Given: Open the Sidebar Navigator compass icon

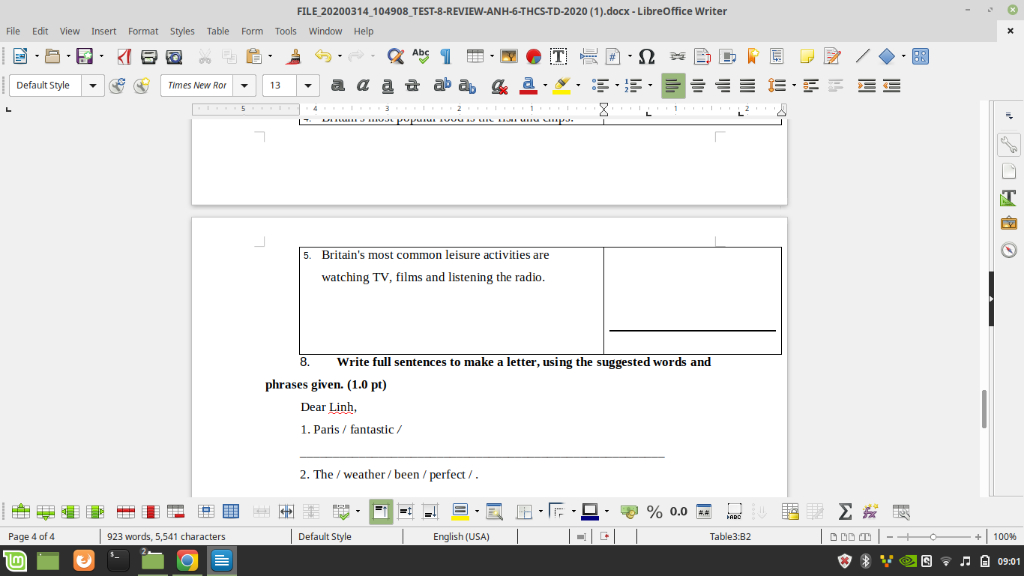Looking at the screenshot, I should [1009, 250].
